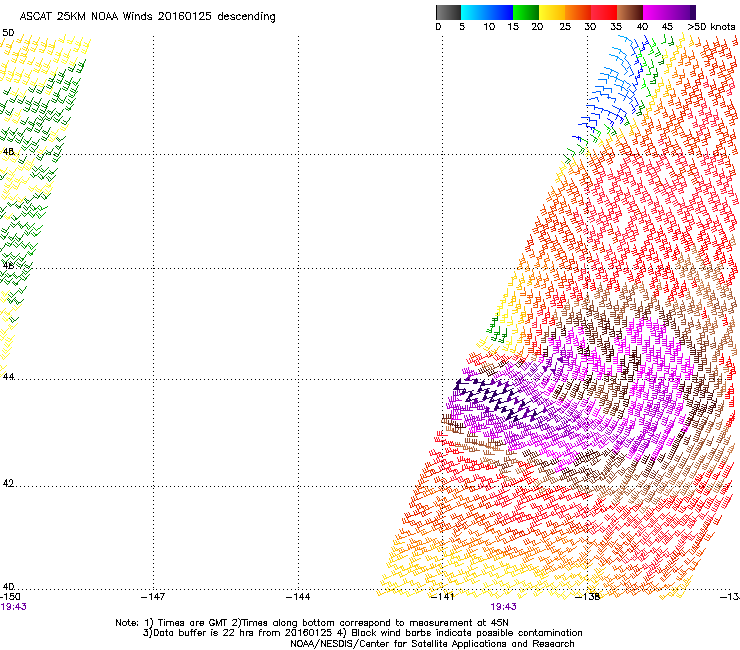Viewport: 740px width, 650px height.
Task: Click the longitude label '-150'
Action: pos(10,597)
